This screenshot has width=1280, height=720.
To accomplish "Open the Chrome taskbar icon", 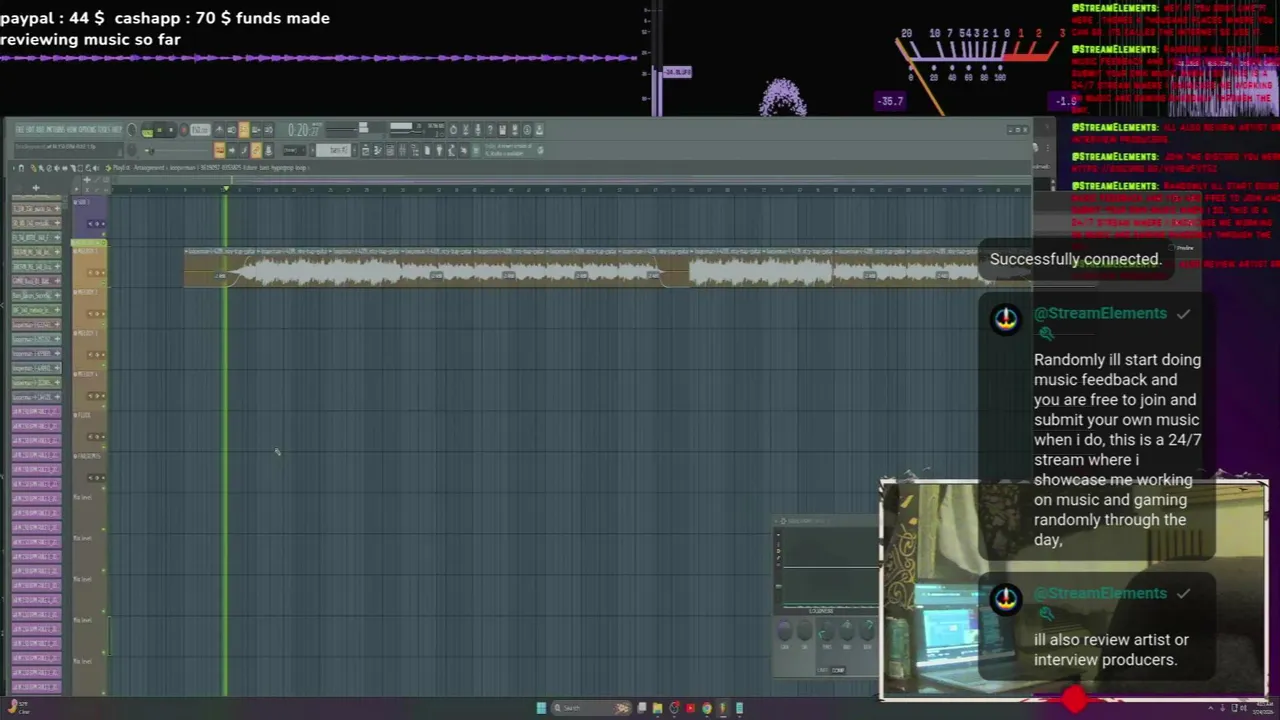I will tap(707, 708).
